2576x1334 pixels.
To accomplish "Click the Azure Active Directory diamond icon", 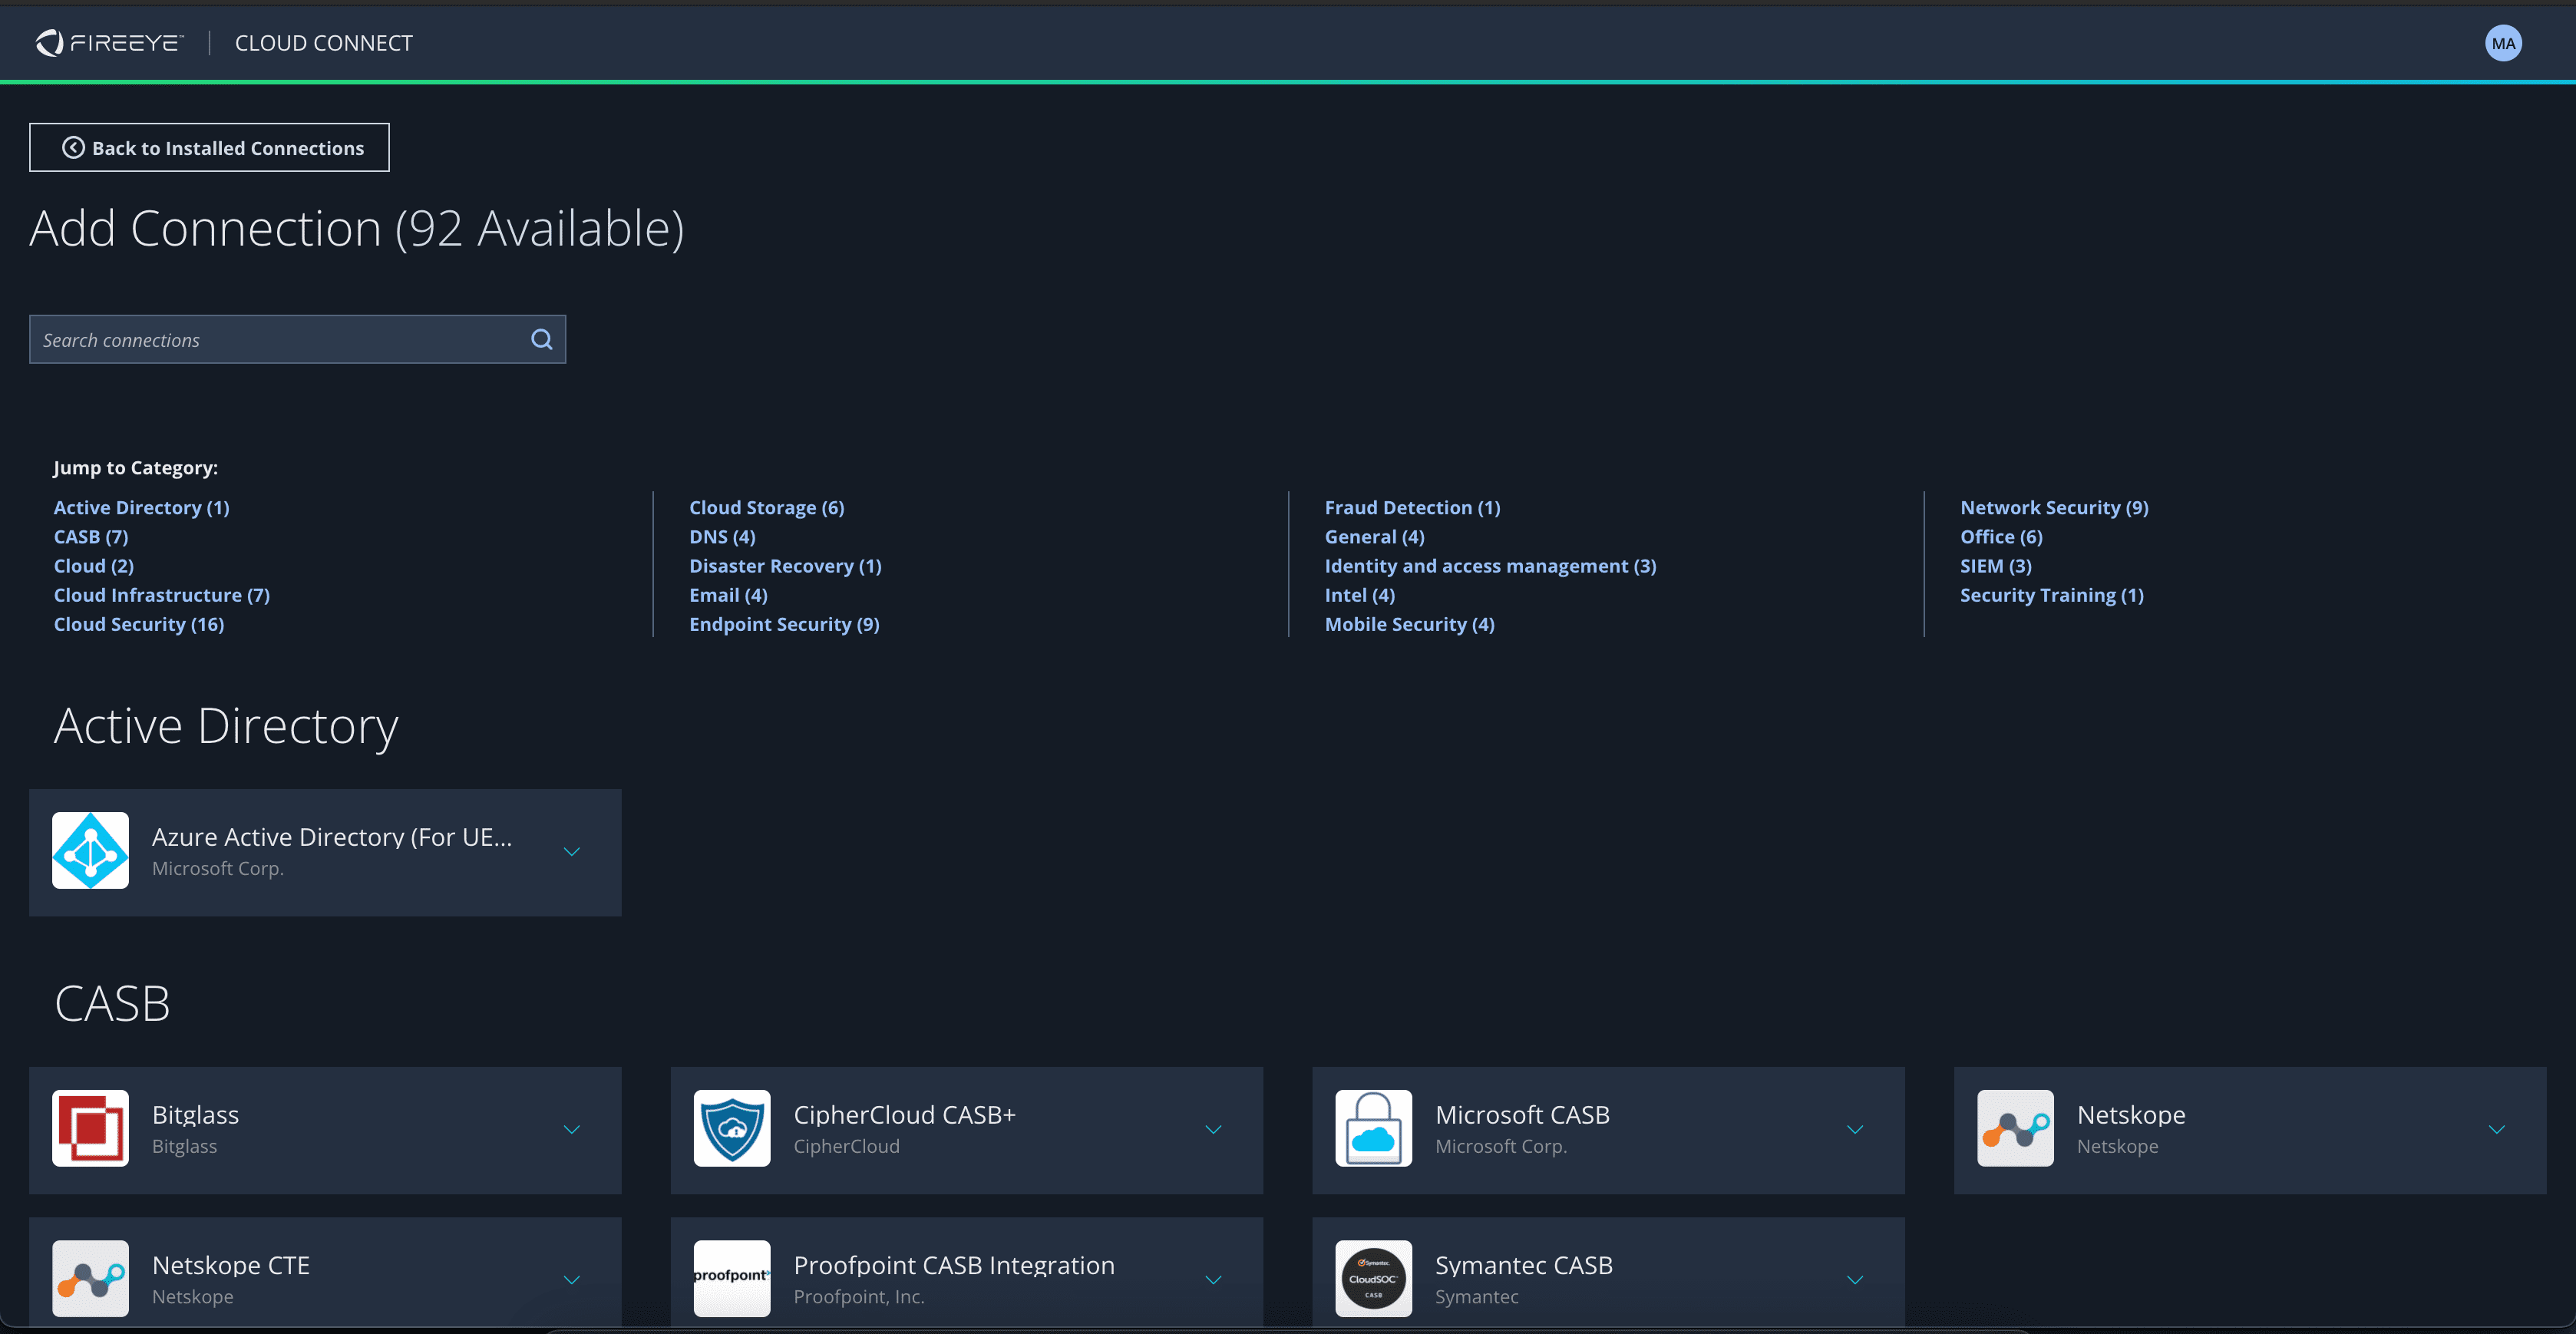I will click(90, 851).
